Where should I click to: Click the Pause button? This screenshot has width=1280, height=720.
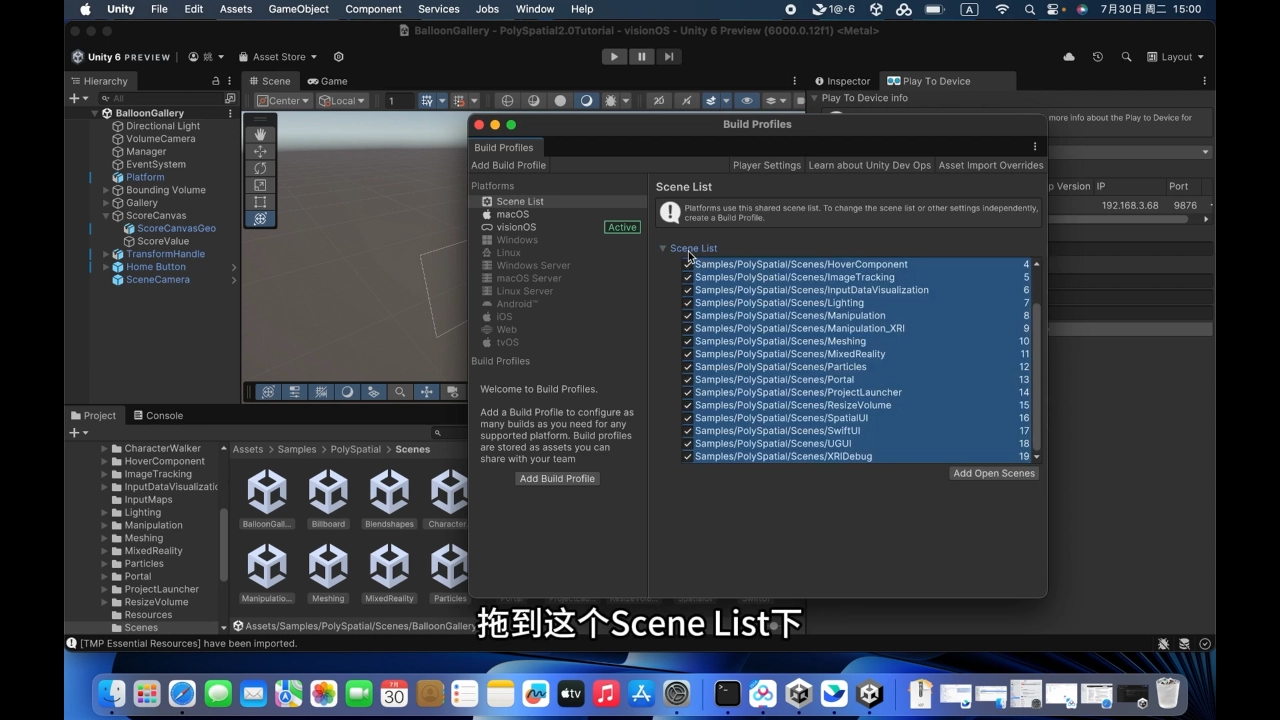click(642, 57)
